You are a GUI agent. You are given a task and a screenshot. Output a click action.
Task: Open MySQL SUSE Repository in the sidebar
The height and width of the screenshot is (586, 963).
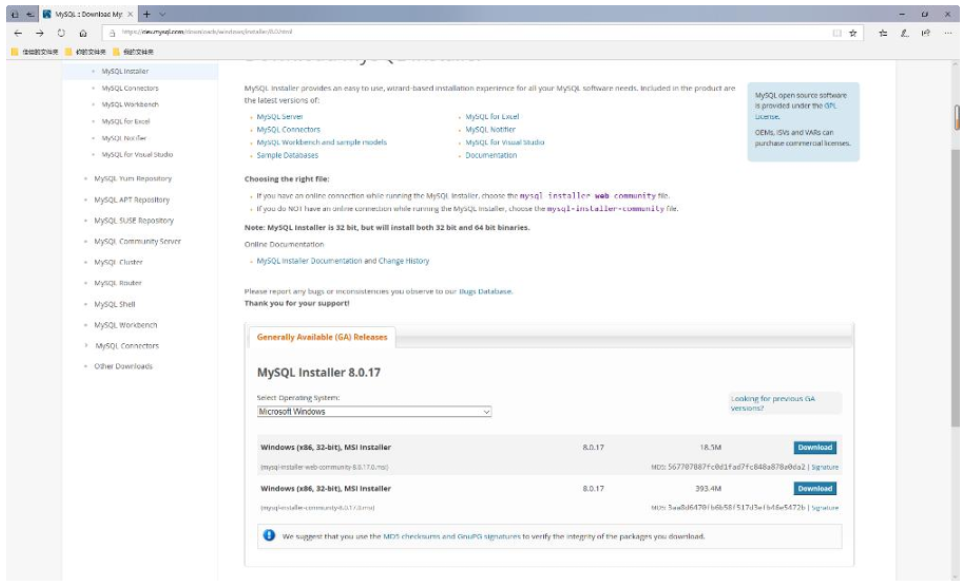134,221
